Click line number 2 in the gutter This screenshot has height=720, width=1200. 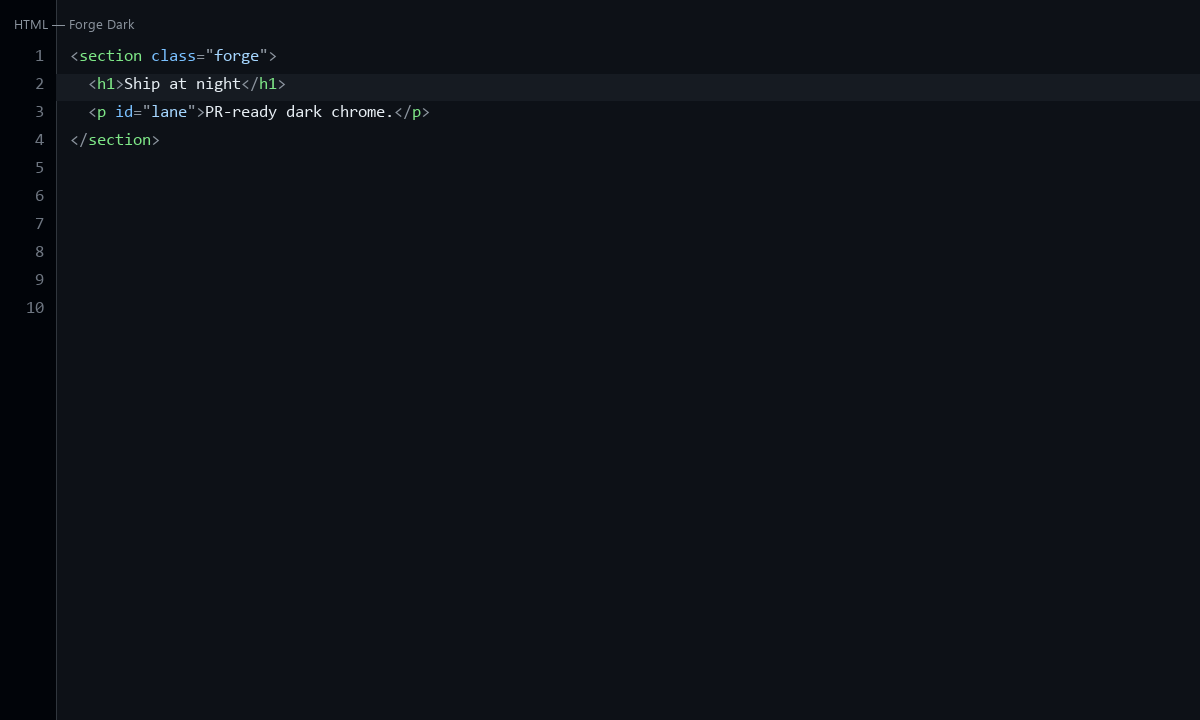39,84
